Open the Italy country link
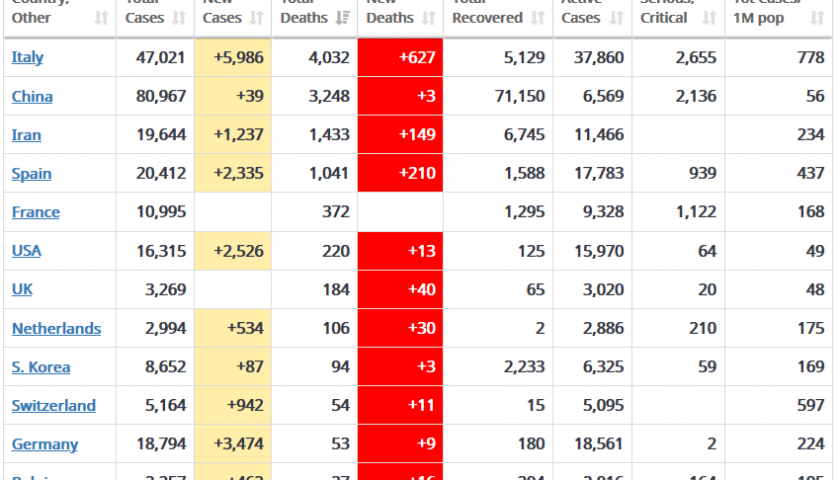This screenshot has height=480, width=840. click(27, 57)
